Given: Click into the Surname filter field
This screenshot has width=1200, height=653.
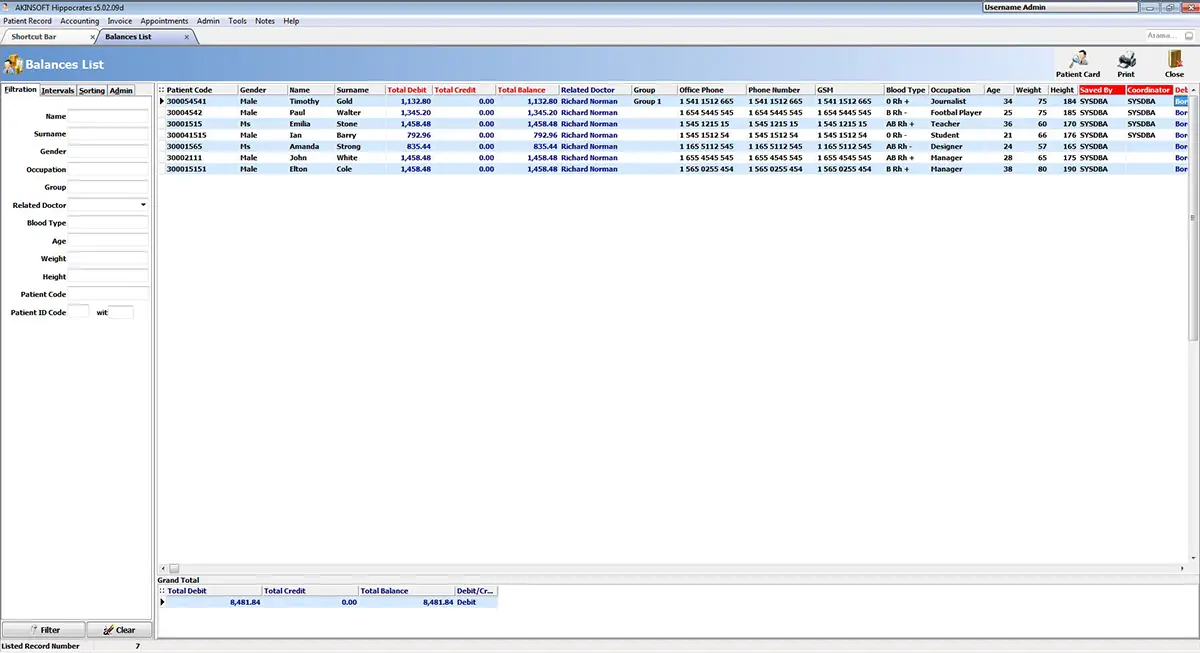Looking at the screenshot, I should tap(108, 134).
